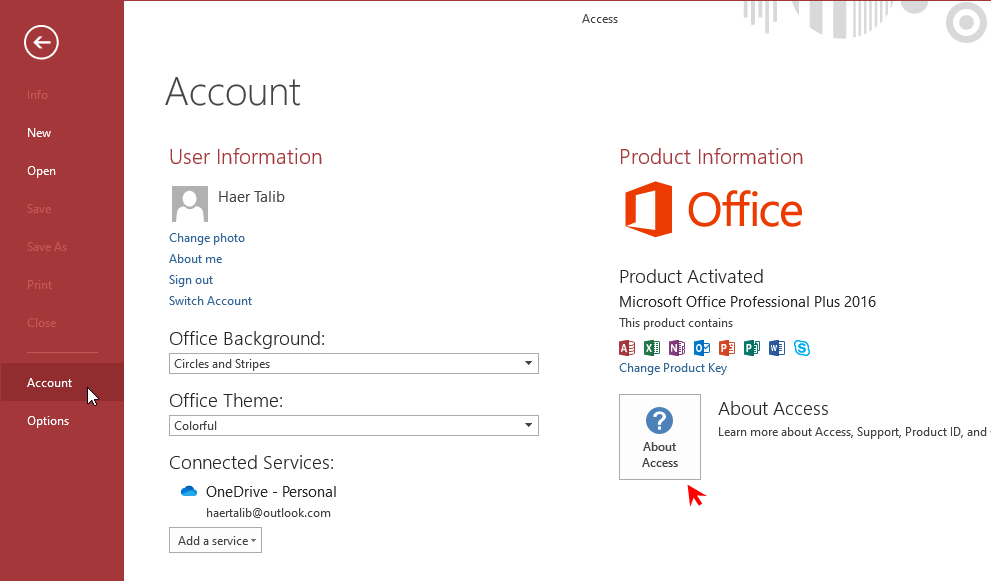Select Open in the Backstage sidebar
Viewport: 991px width, 581px height.
[x=41, y=171]
